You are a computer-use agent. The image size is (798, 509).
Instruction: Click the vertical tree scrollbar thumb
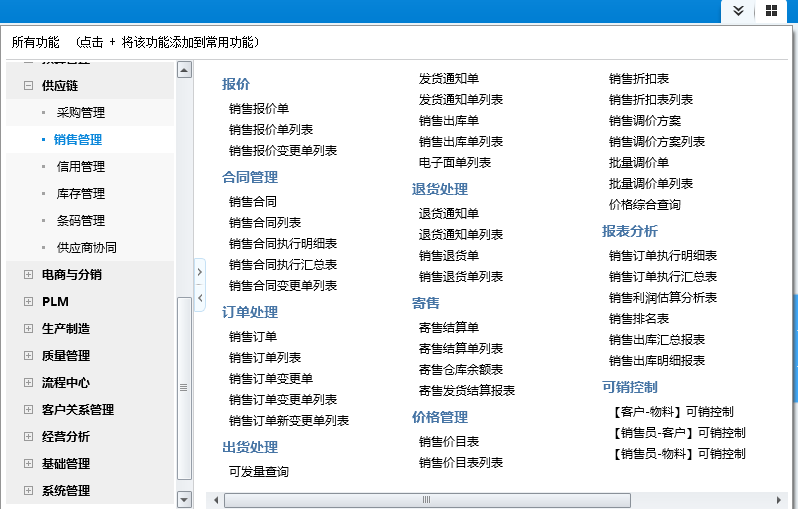[184, 388]
